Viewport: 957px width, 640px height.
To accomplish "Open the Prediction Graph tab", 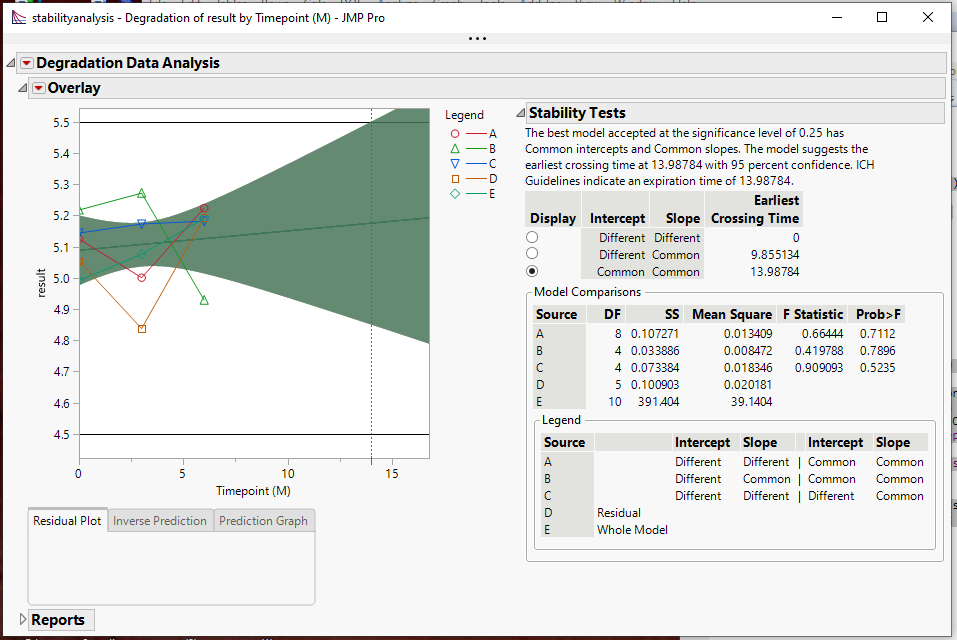I will [263, 520].
